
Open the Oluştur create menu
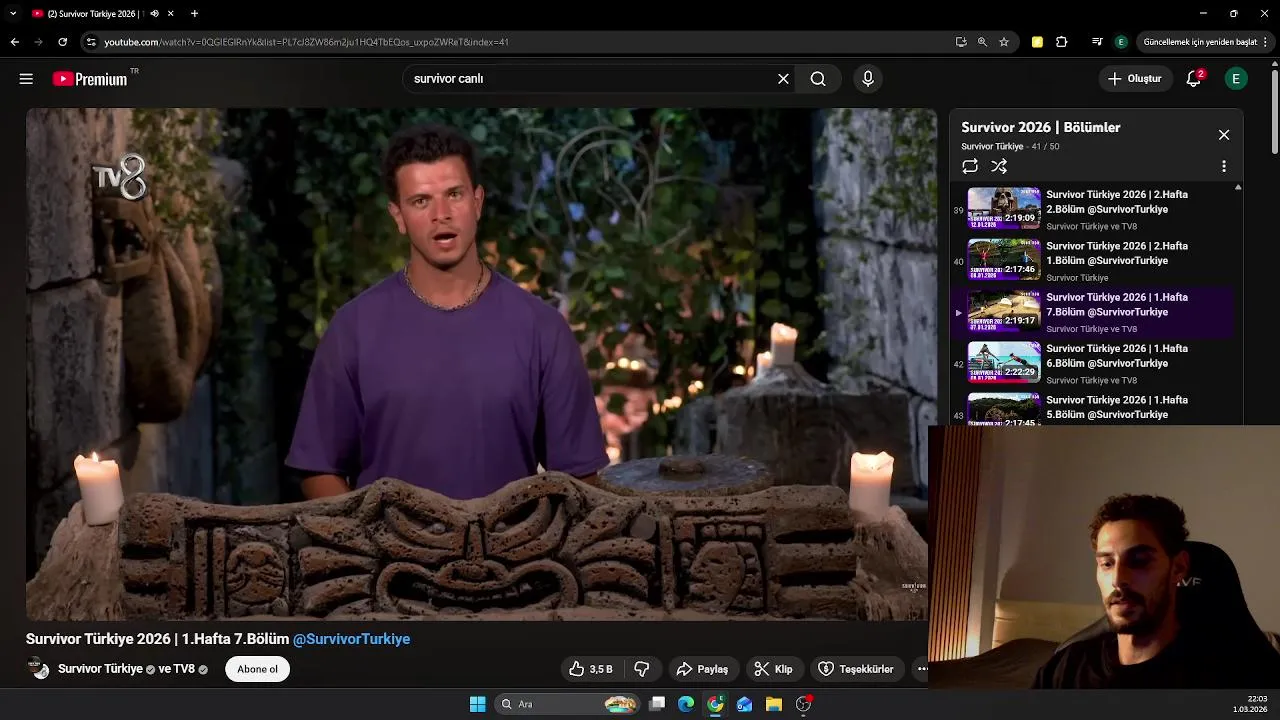click(x=1135, y=79)
